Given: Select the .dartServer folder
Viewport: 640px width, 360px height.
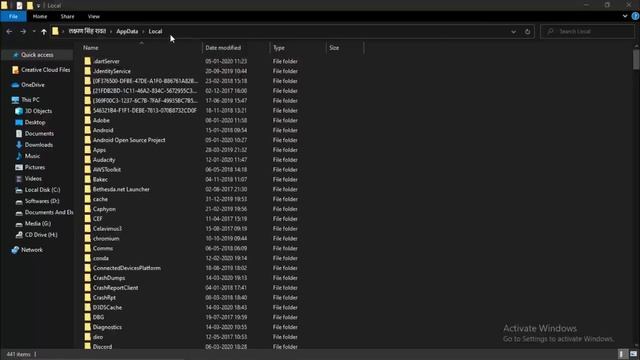Looking at the screenshot, I should (106, 61).
